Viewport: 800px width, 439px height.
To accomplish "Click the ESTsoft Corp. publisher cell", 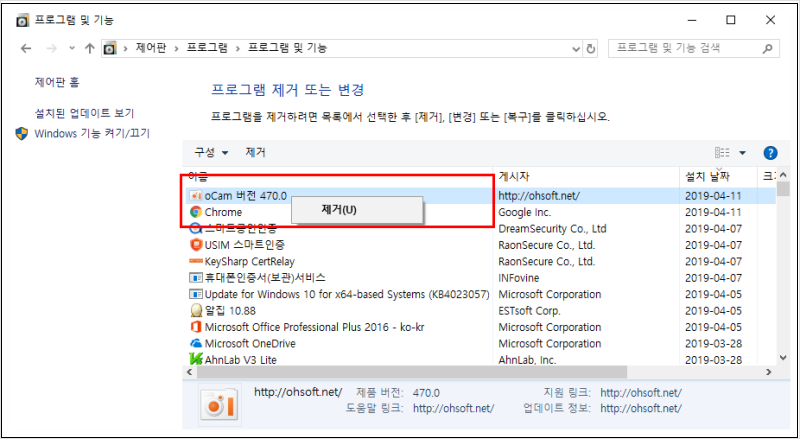I will (529, 311).
